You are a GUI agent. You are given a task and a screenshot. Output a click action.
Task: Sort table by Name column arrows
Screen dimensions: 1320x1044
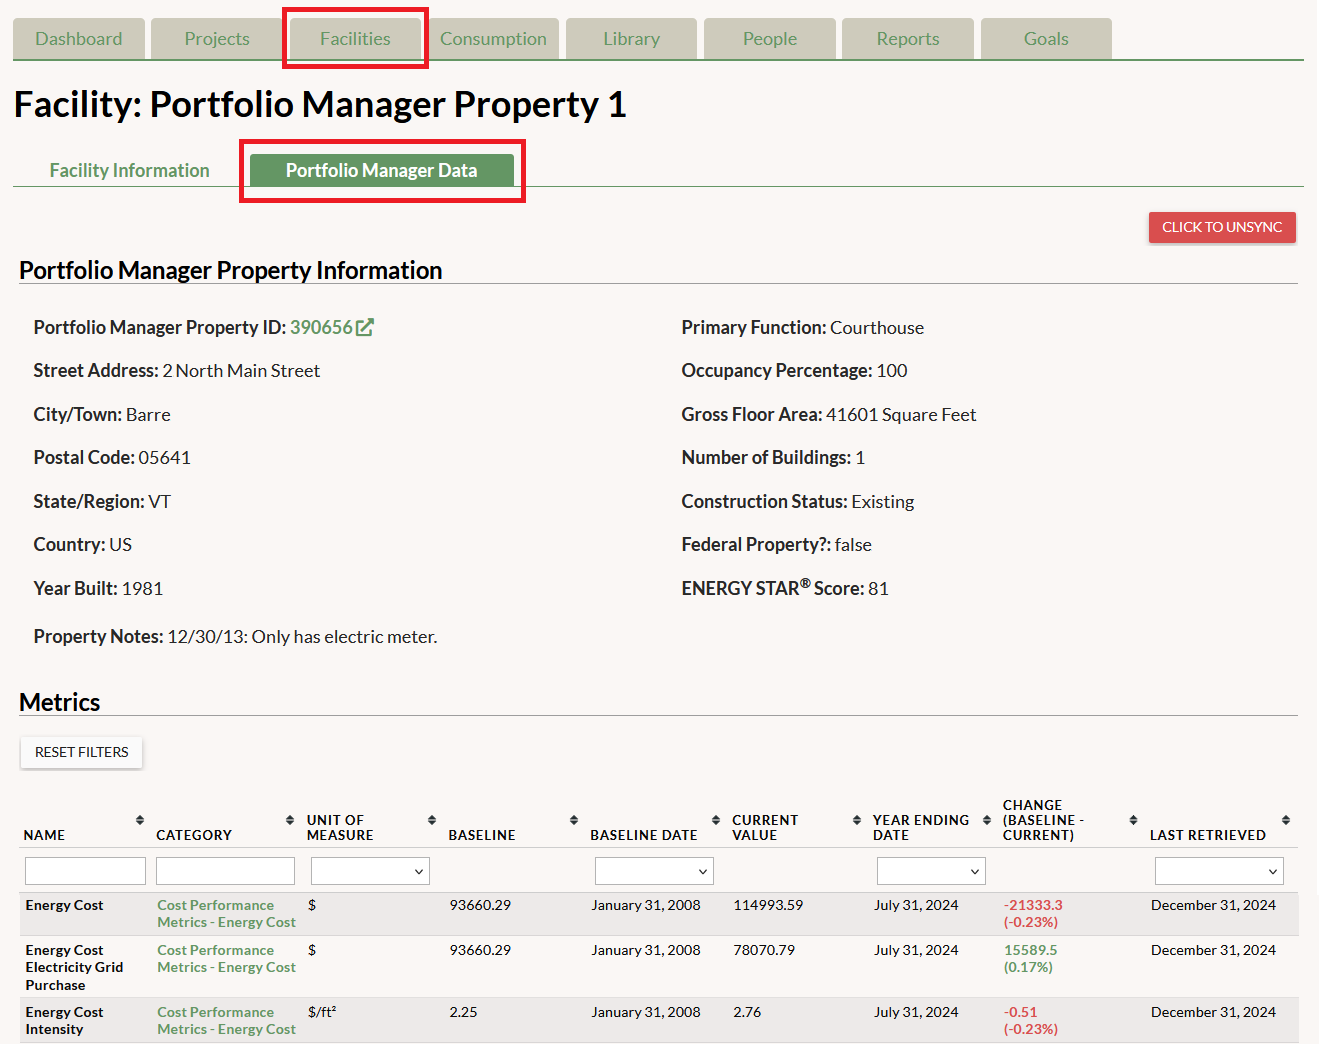point(140,820)
